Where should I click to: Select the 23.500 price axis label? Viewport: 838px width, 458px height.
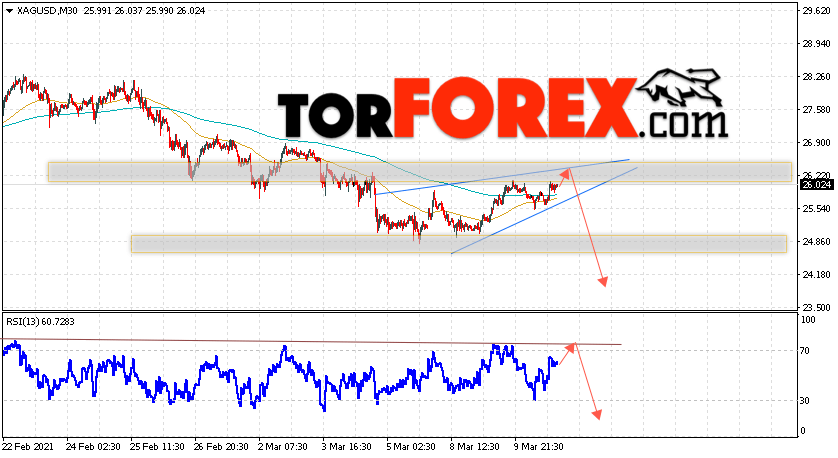click(x=817, y=307)
